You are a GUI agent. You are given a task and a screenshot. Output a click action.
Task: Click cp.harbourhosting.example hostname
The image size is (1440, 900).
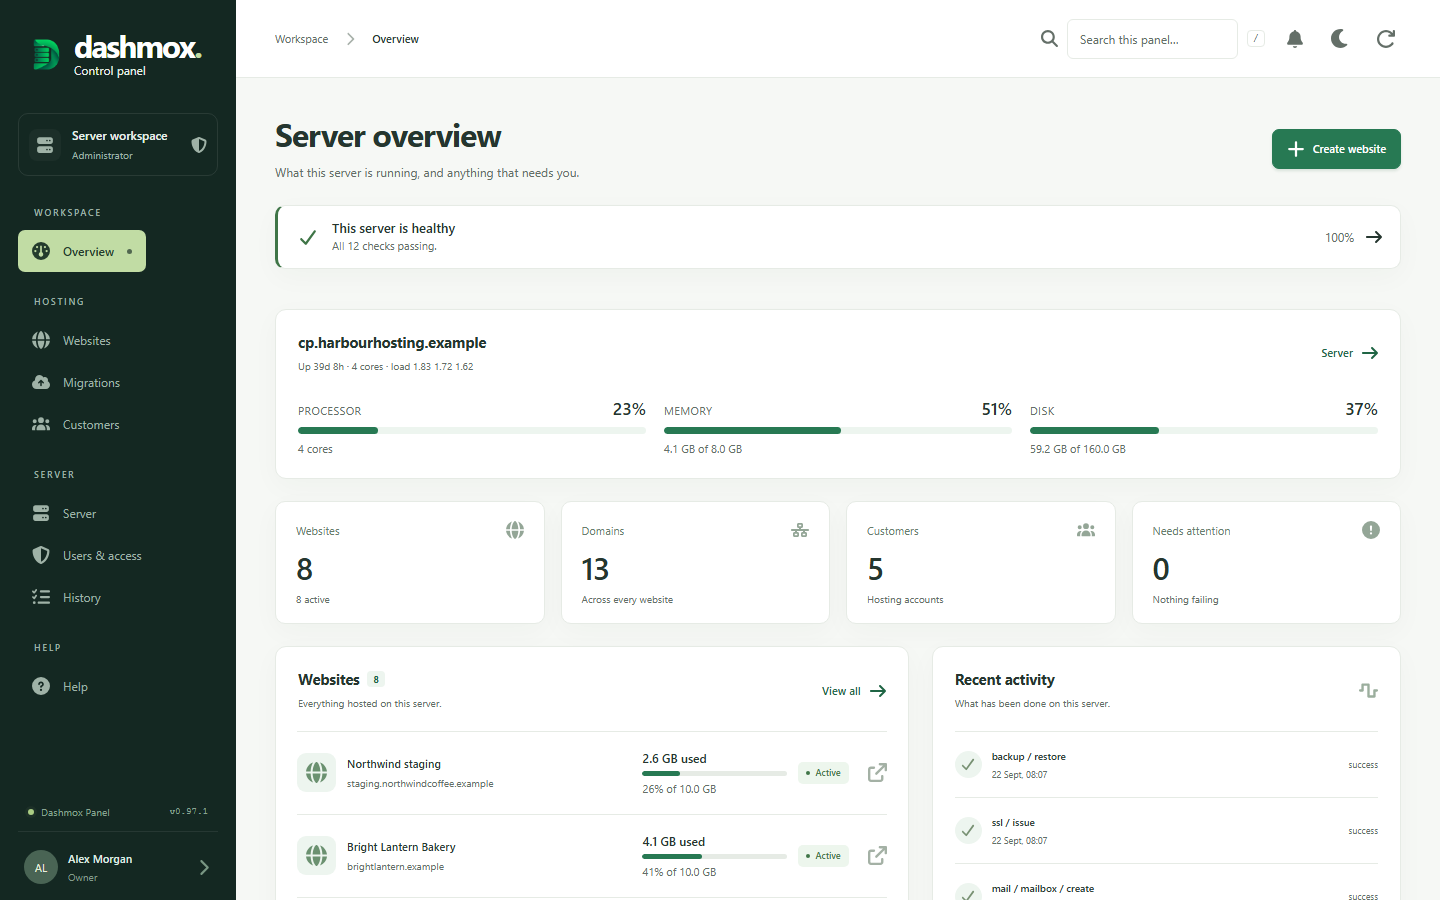point(392,343)
